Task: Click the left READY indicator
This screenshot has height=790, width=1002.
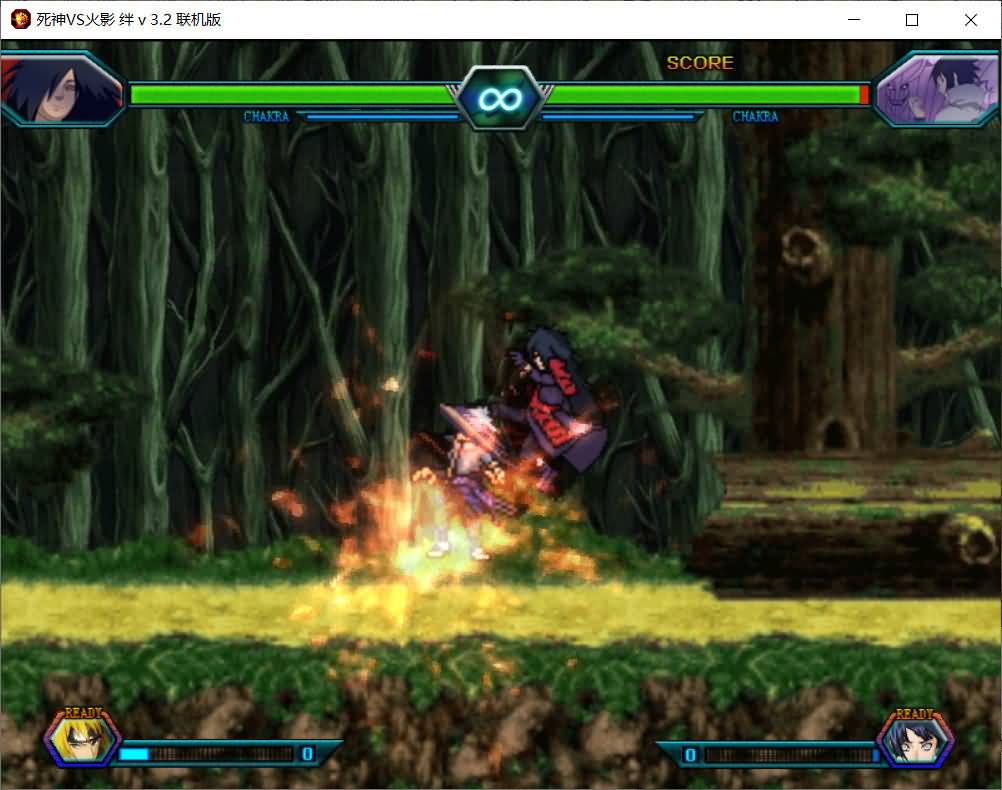Action: (84, 713)
